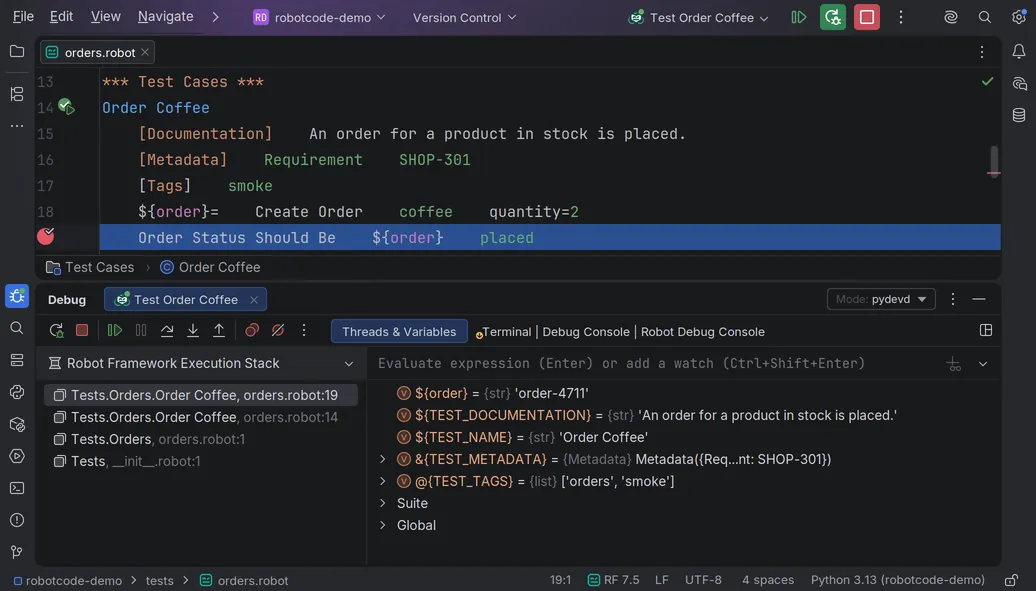This screenshot has width=1036, height=591.
Task: Expand evaluate expression history chevron
Action: point(982,364)
